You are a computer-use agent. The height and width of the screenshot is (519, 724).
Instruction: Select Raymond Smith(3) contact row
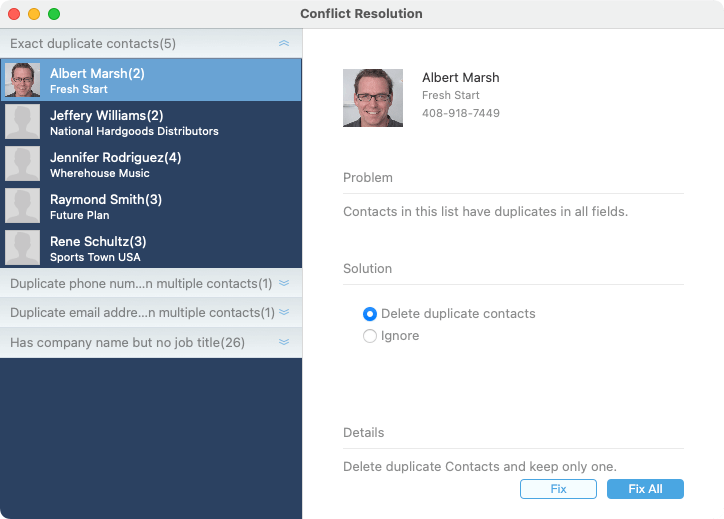[151, 206]
